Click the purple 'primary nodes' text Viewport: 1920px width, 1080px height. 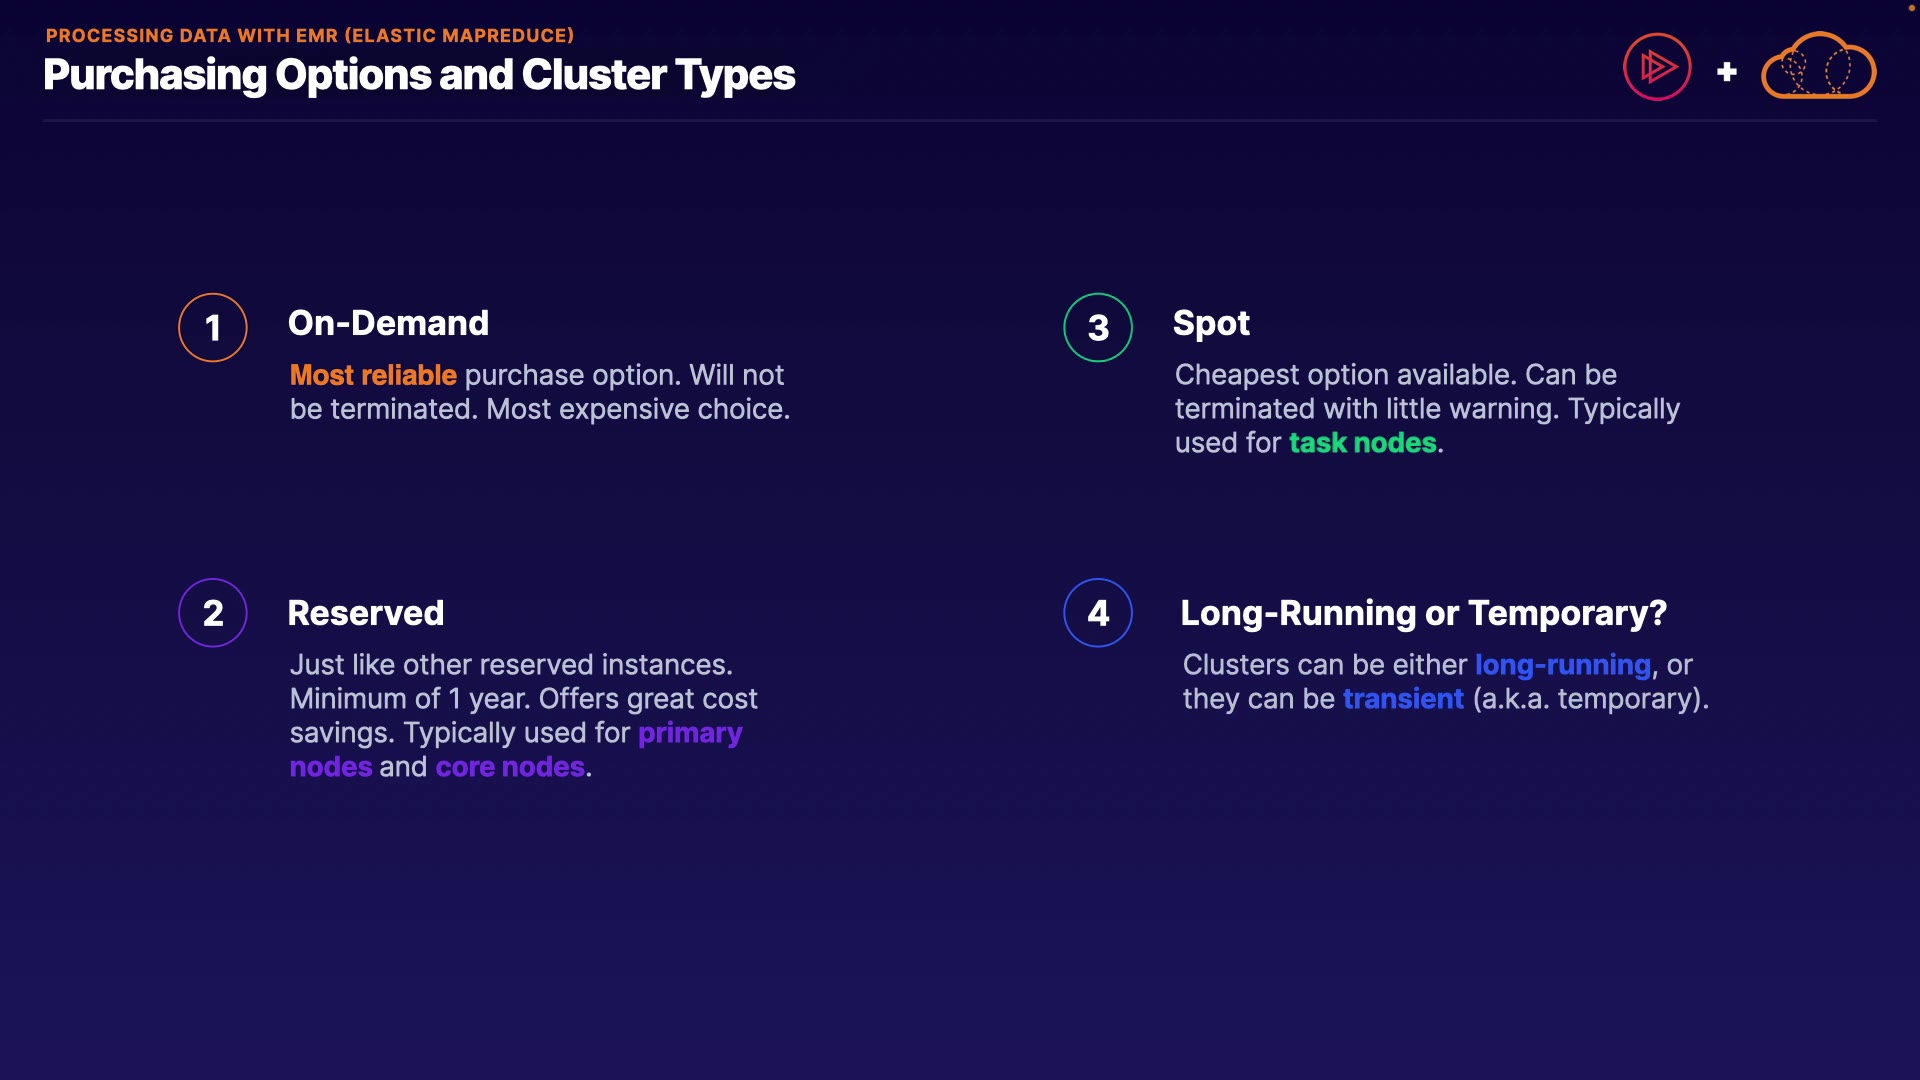(690, 733)
